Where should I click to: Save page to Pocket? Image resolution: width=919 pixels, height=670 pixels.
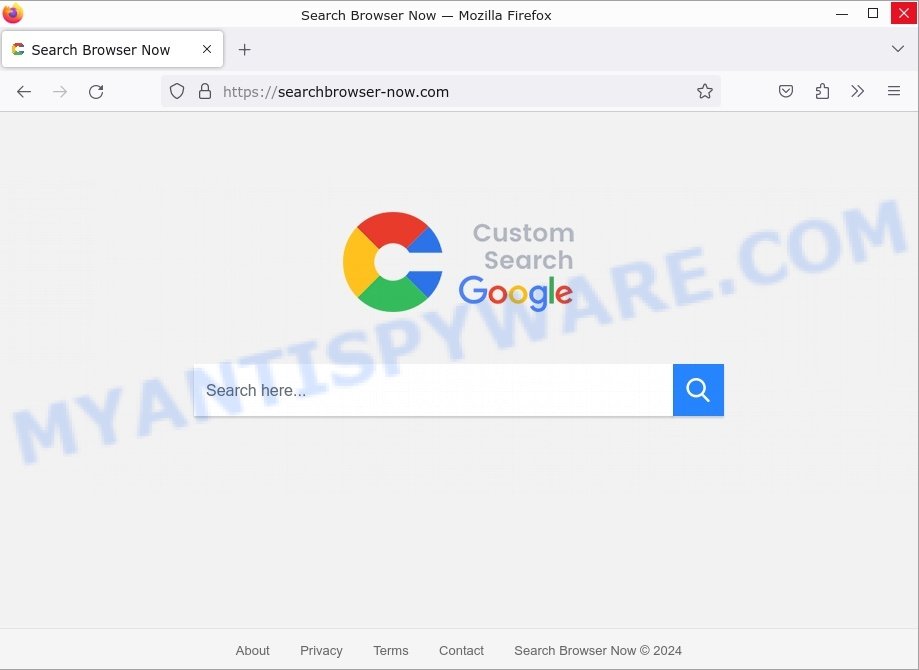point(786,91)
